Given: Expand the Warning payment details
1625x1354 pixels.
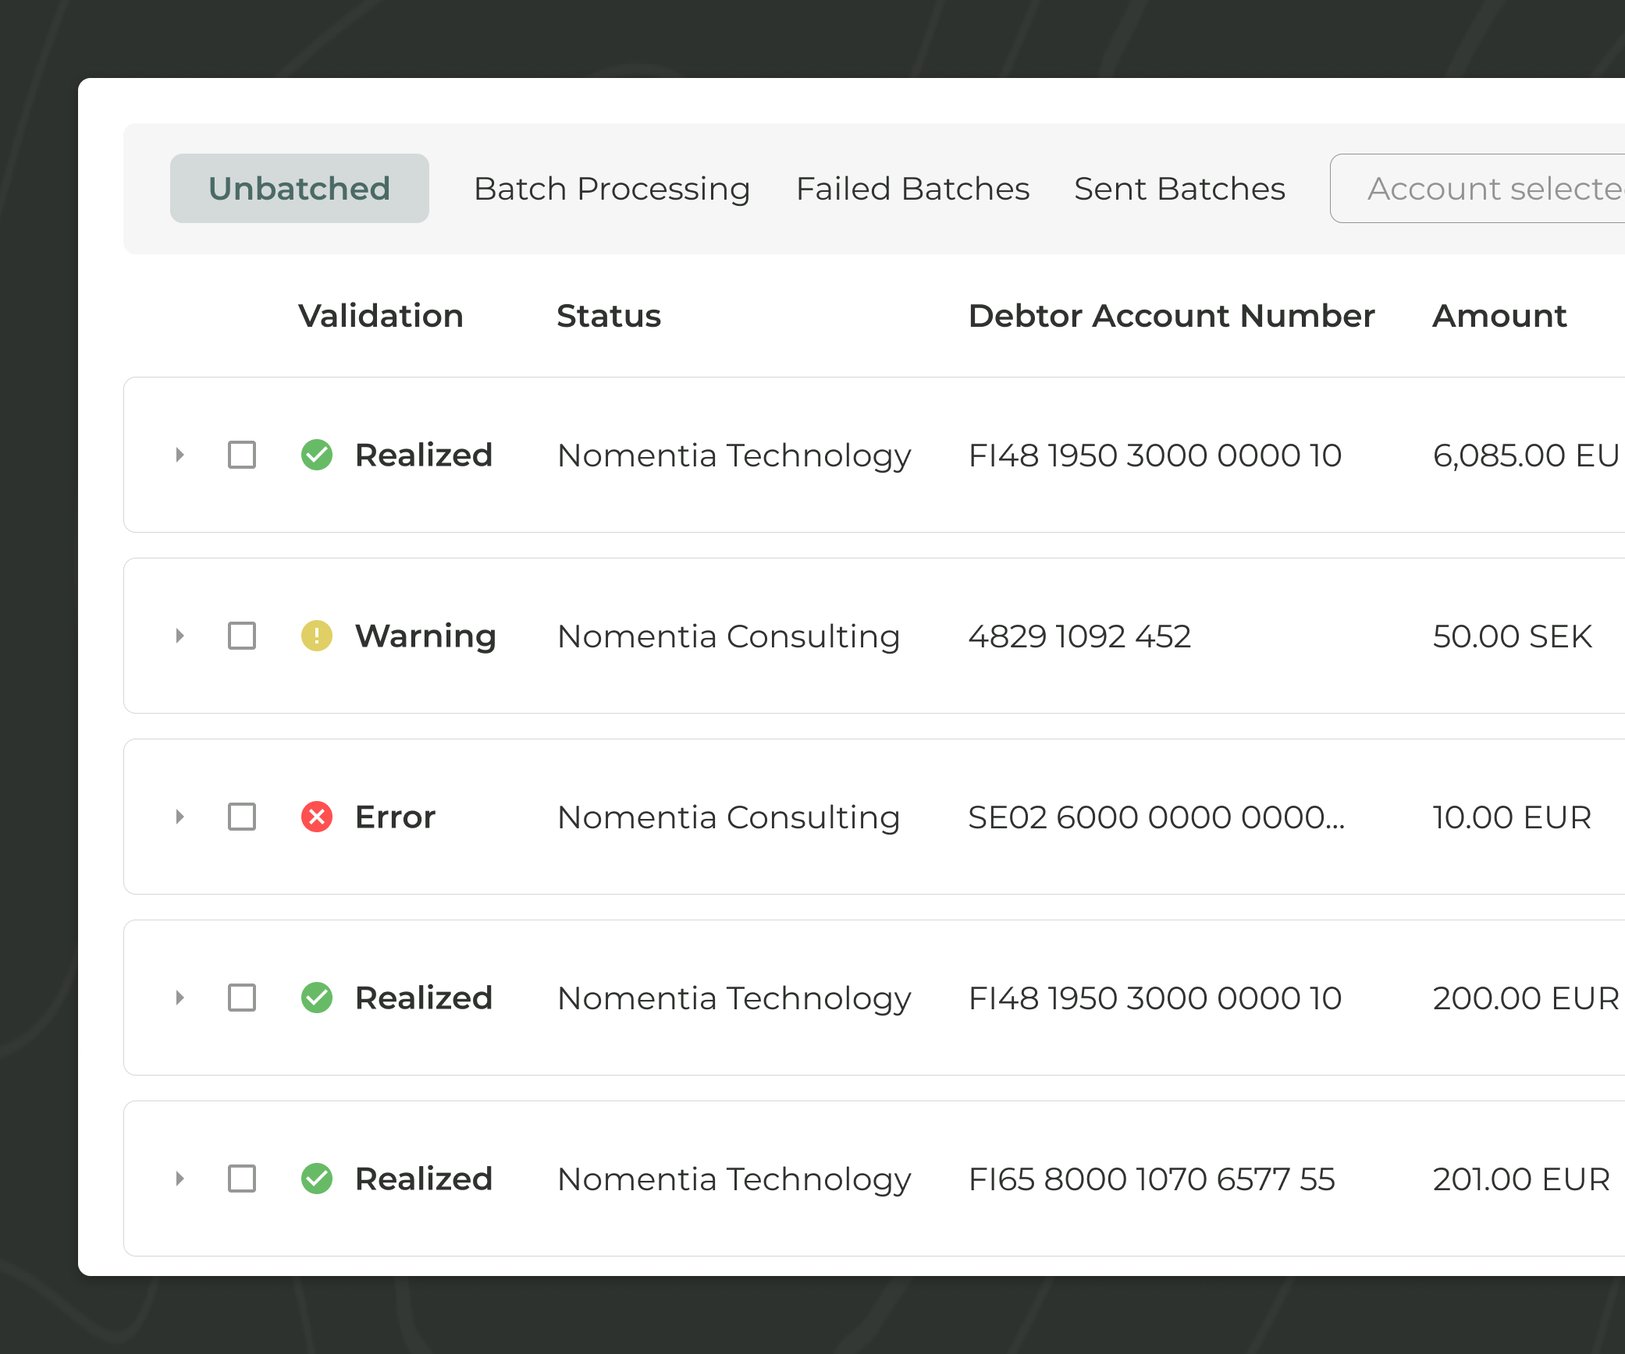Looking at the screenshot, I should pyautogui.click(x=181, y=636).
